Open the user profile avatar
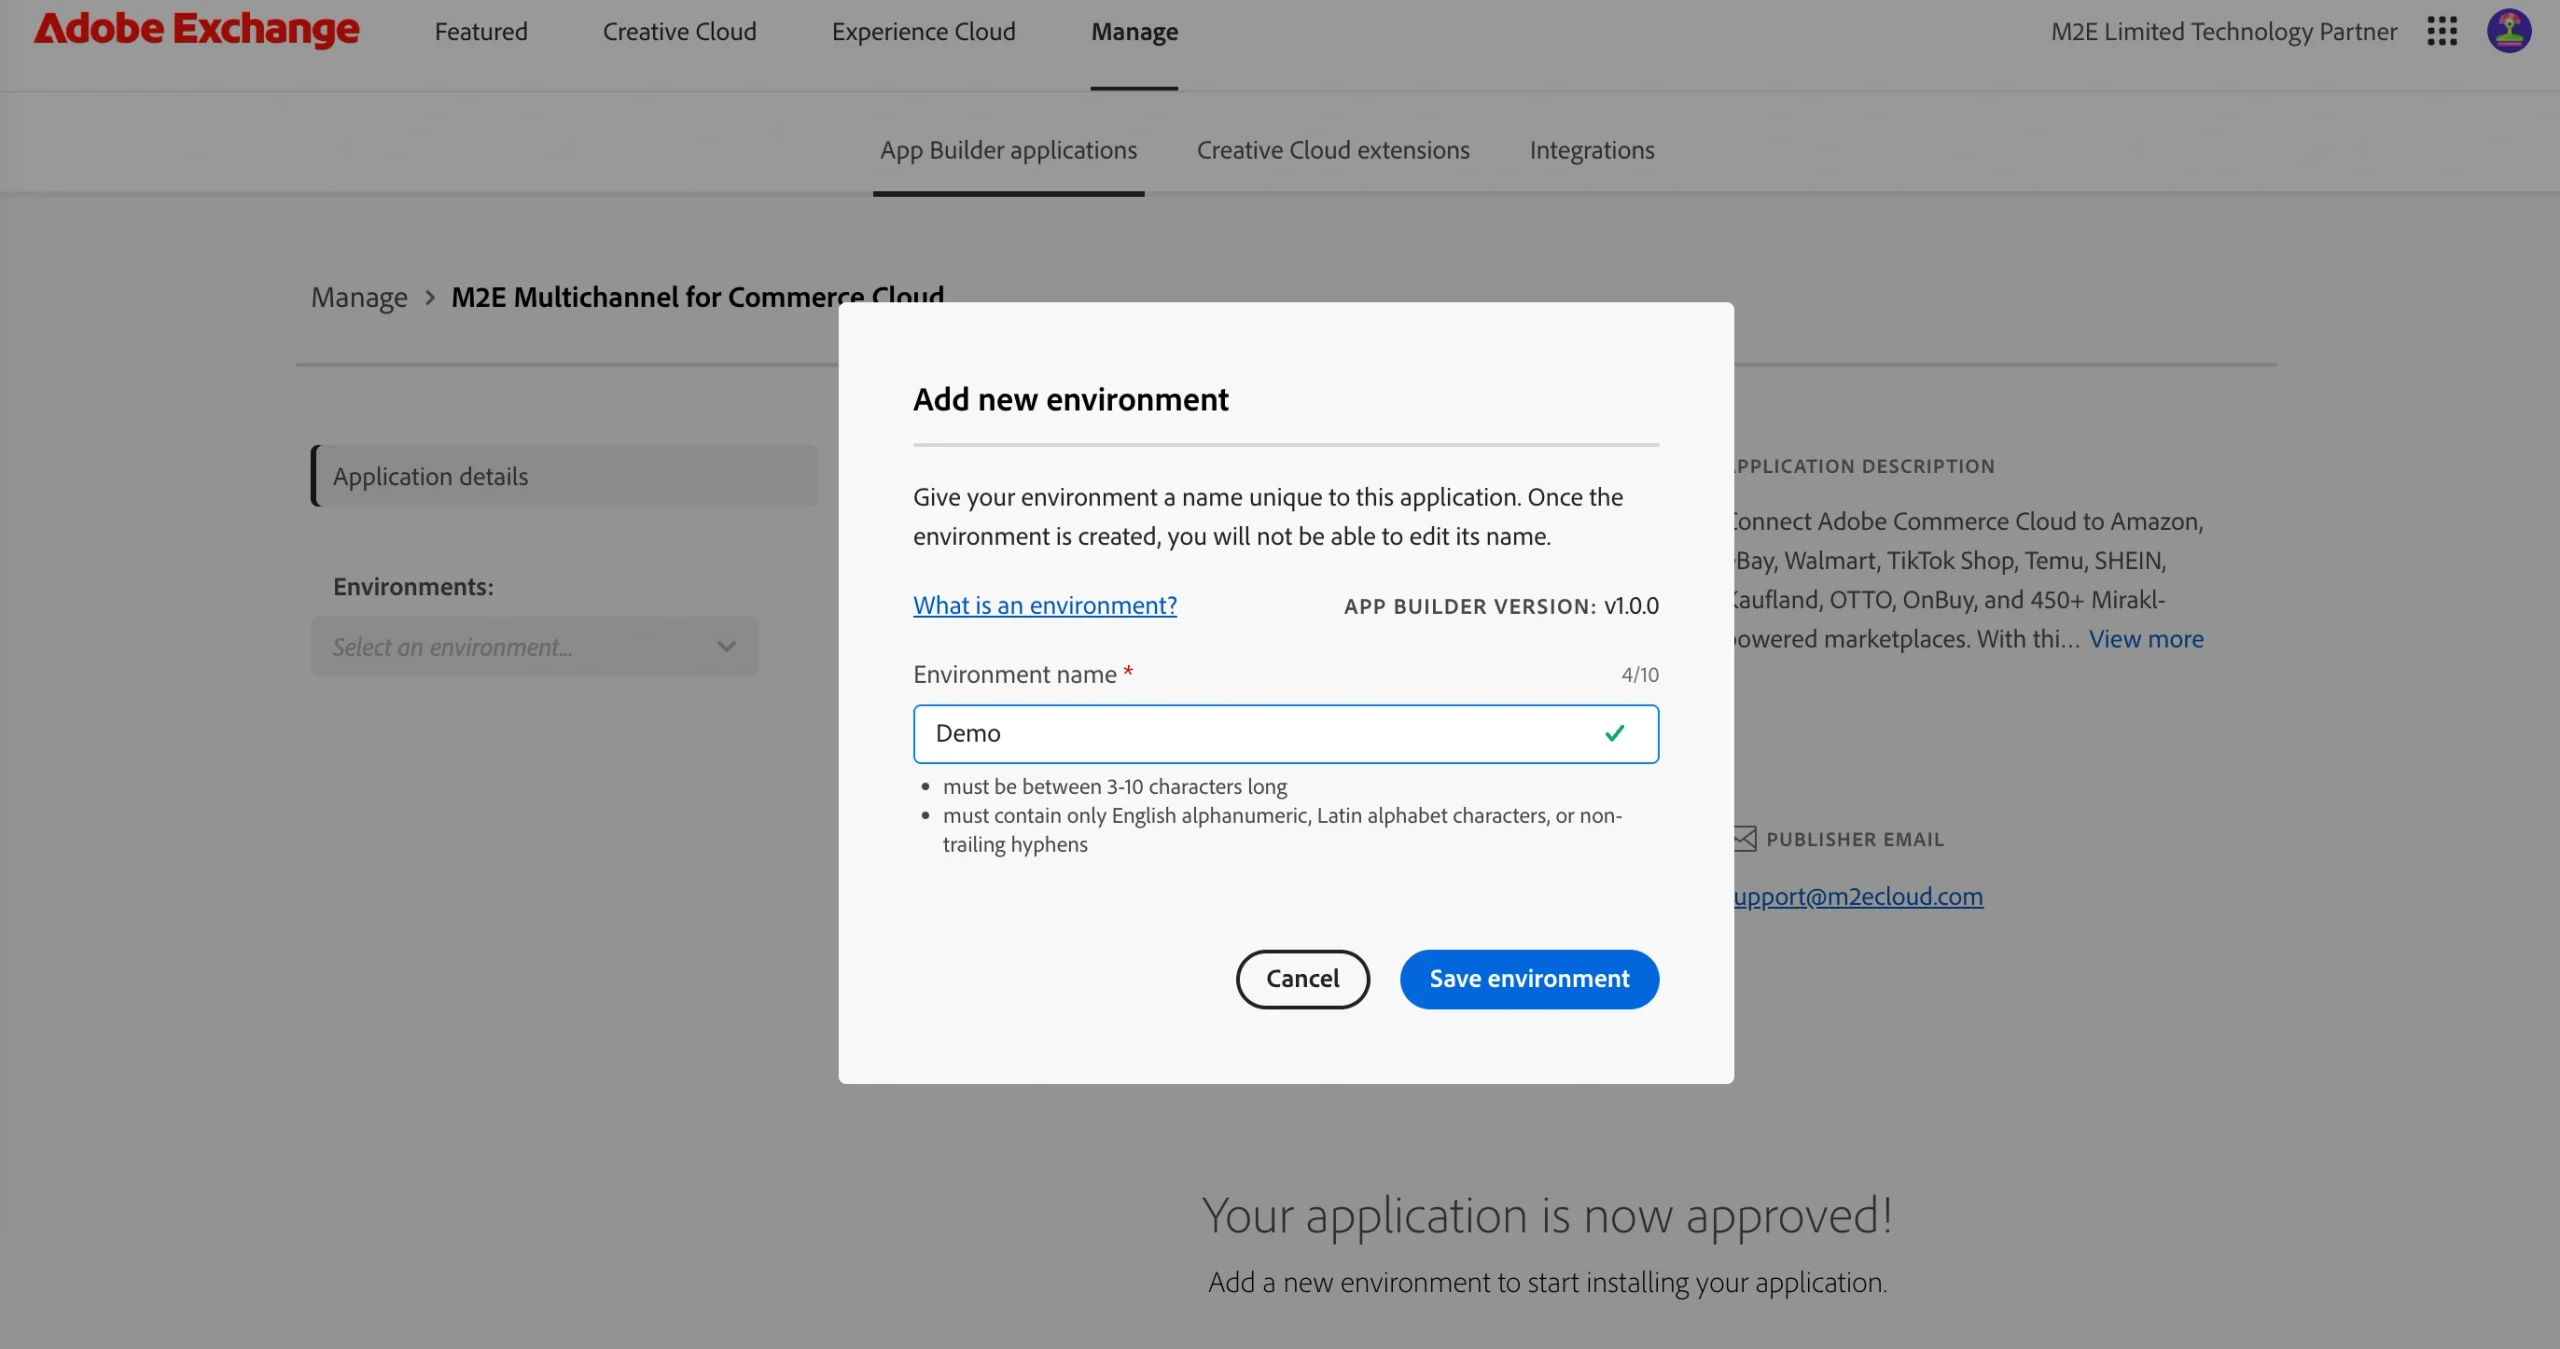Viewport: 2560px width, 1349px height. click(x=2509, y=31)
